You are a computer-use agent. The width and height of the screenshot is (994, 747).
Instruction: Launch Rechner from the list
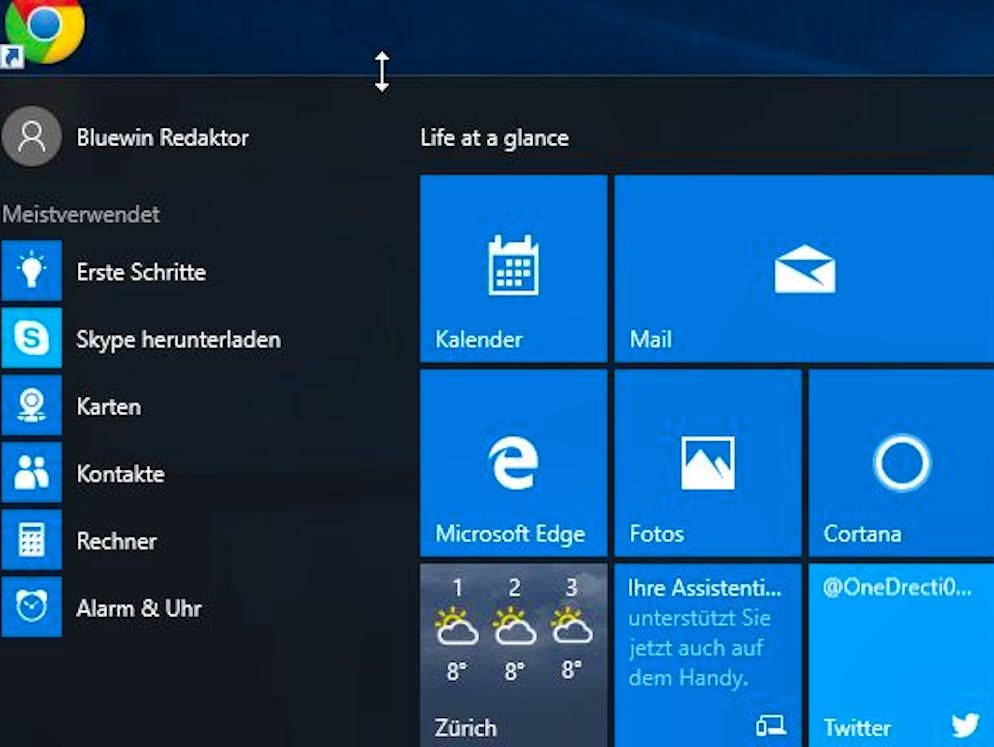(x=116, y=541)
